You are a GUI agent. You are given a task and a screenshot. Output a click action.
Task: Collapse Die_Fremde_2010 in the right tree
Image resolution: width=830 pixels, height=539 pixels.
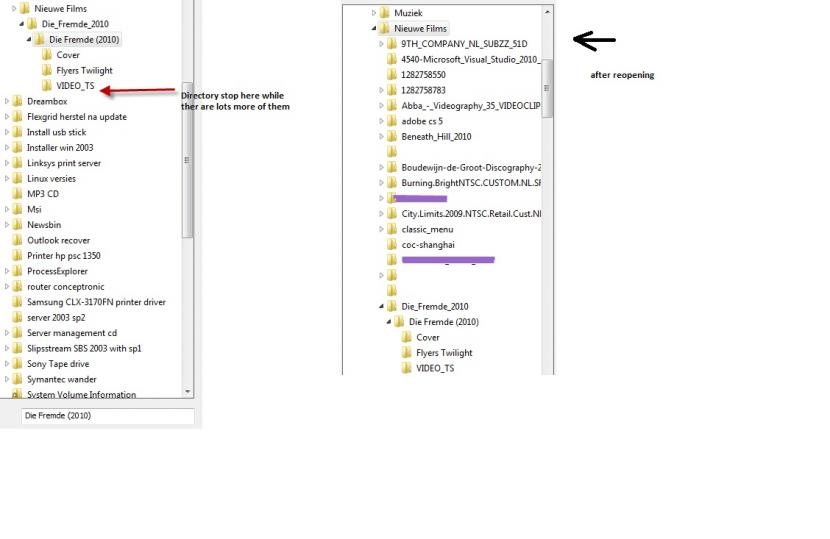[381, 306]
